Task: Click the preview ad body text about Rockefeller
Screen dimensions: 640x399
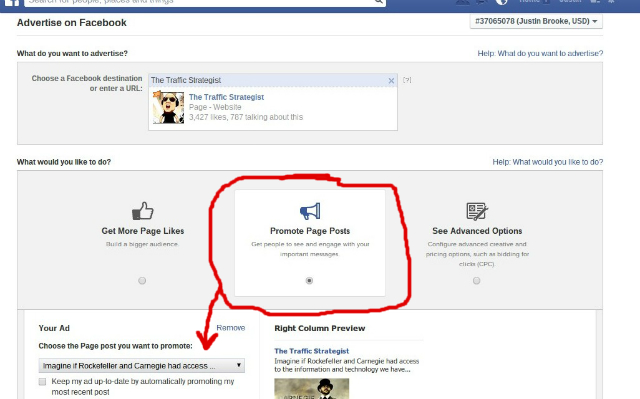Action: pos(347,365)
